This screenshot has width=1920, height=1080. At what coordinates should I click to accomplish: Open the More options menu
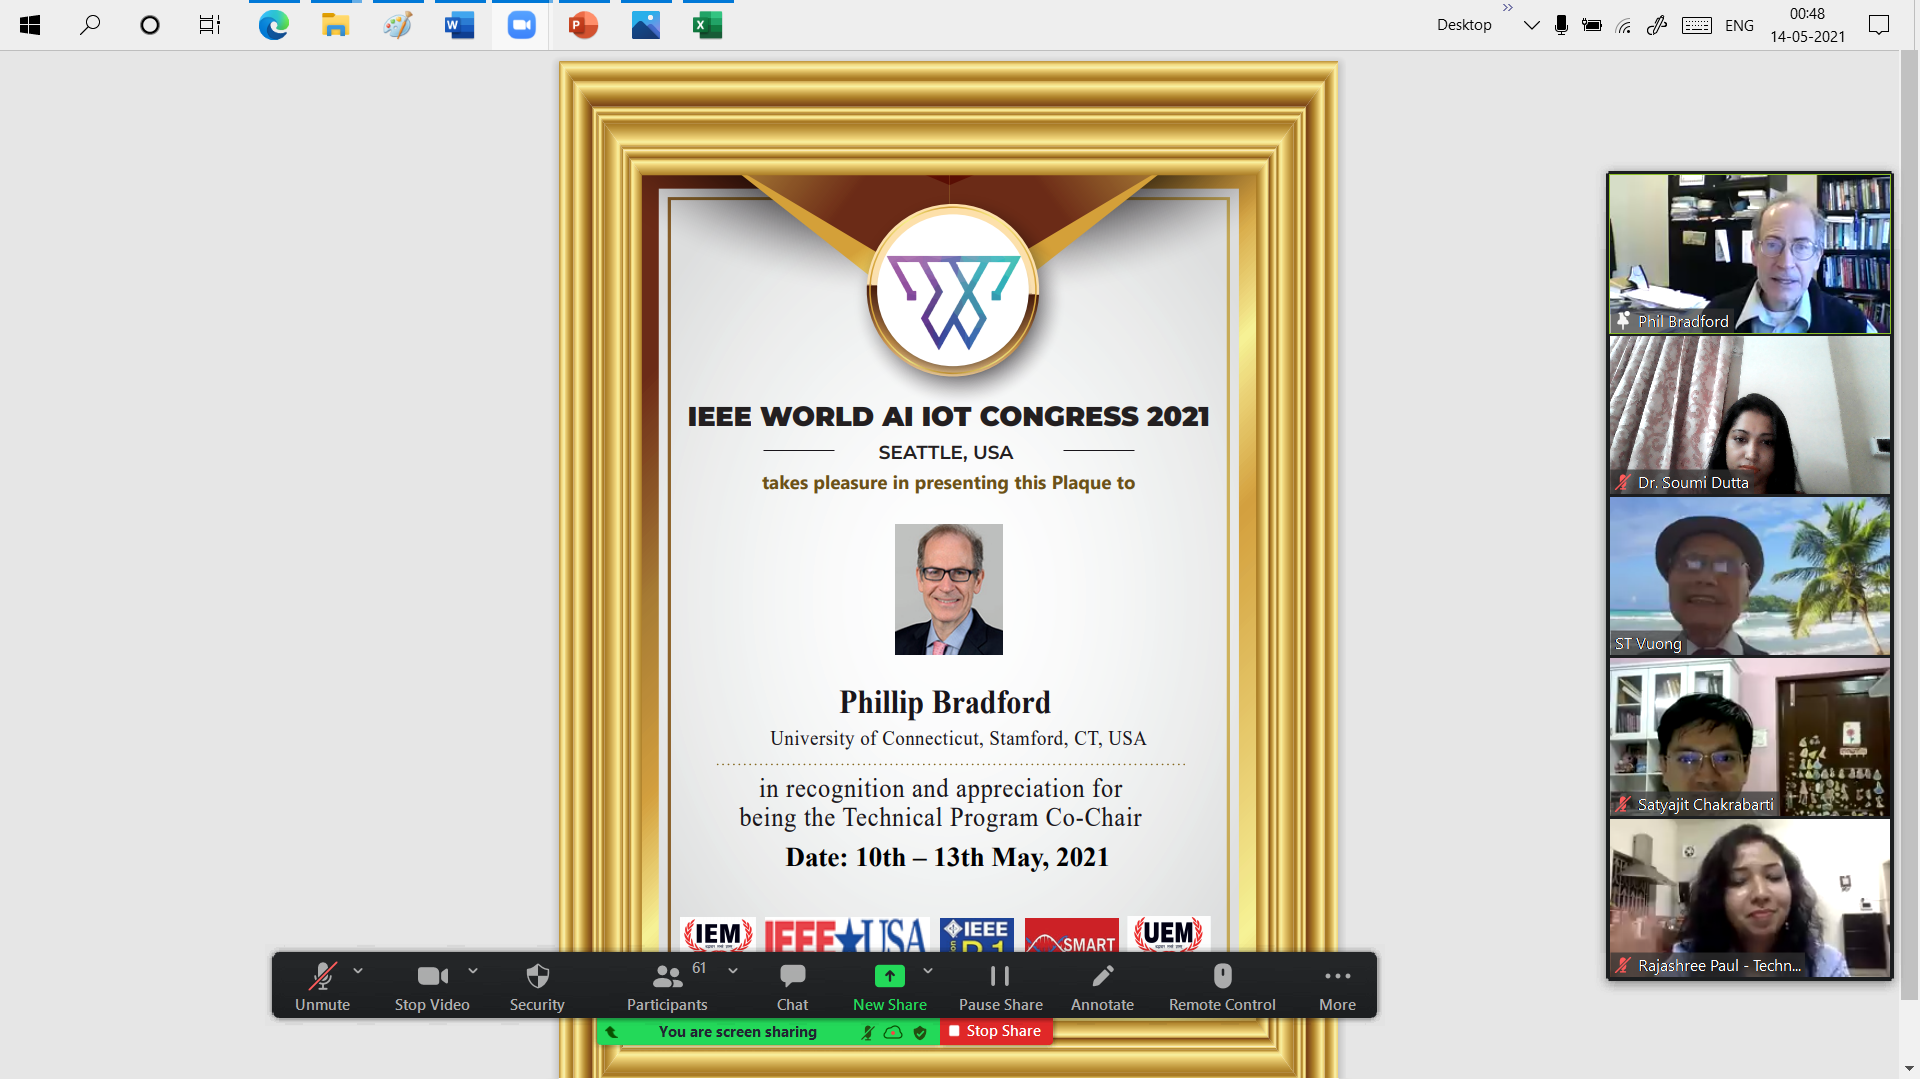tap(1337, 987)
